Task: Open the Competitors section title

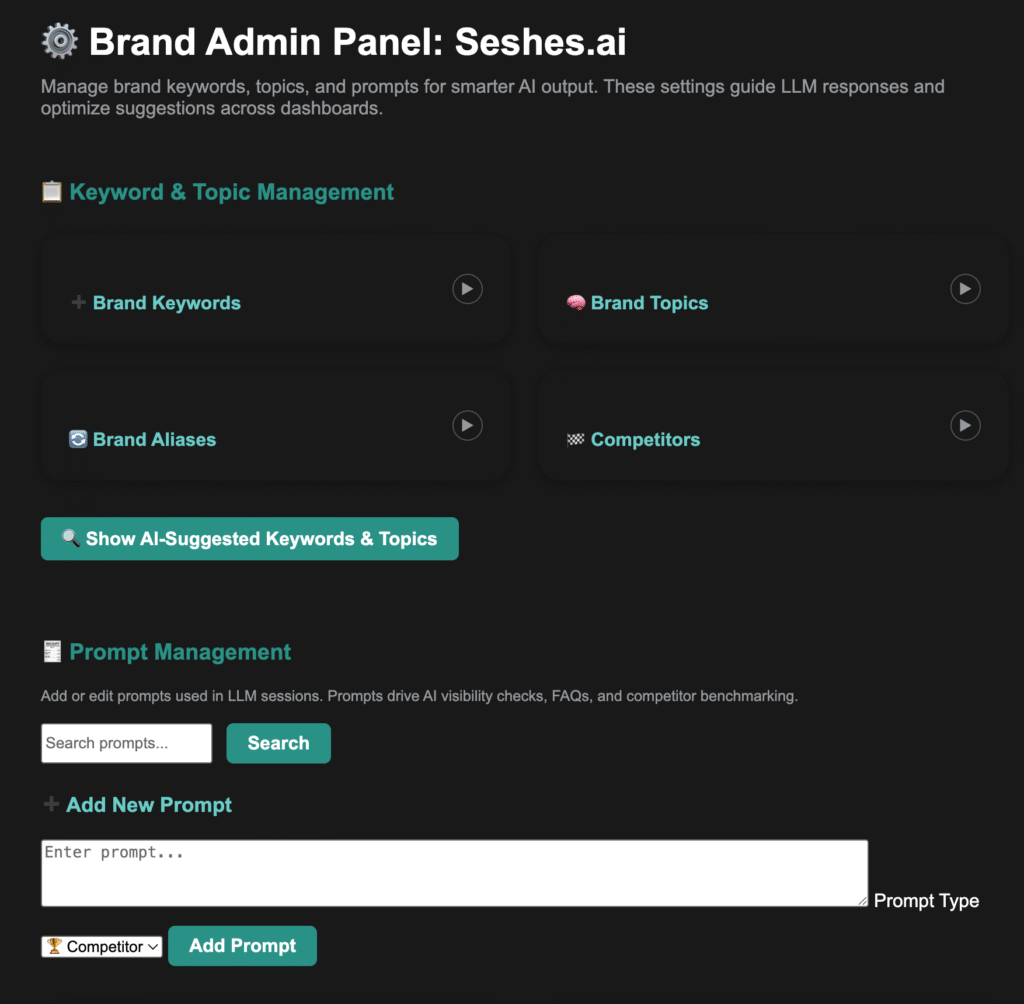Action: point(645,439)
